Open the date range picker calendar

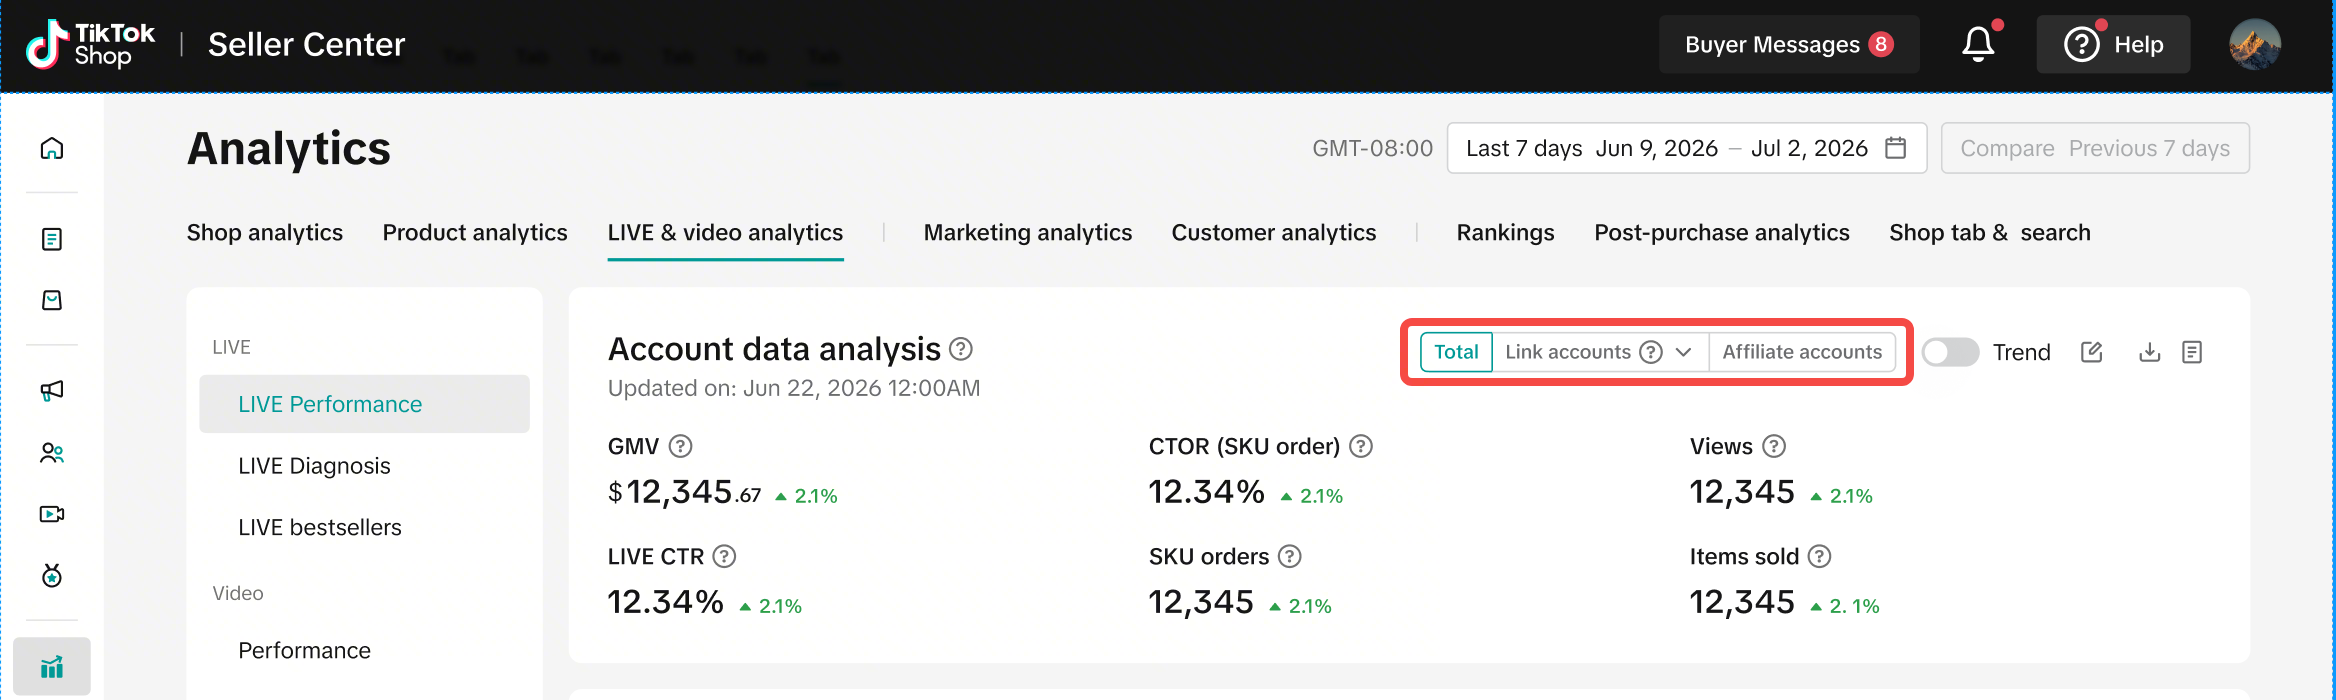click(x=1895, y=148)
